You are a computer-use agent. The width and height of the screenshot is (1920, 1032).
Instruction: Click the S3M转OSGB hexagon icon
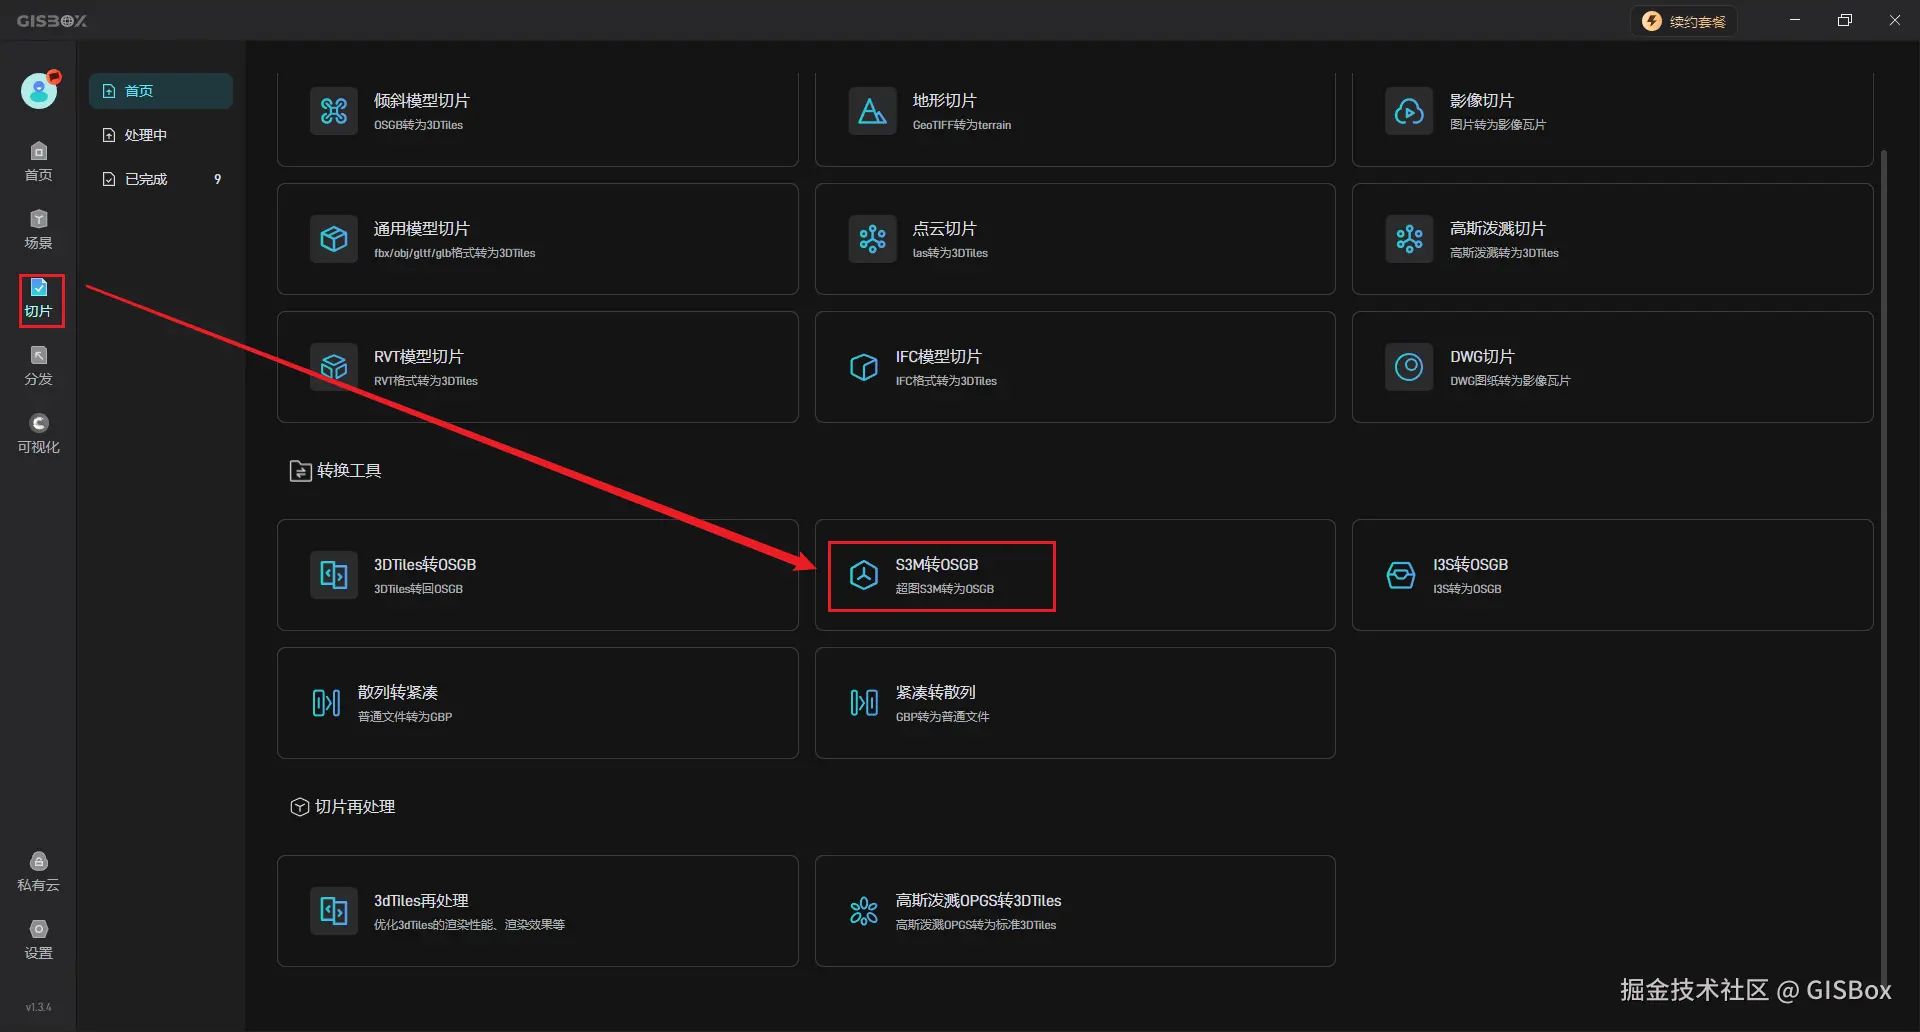click(x=864, y=575)
